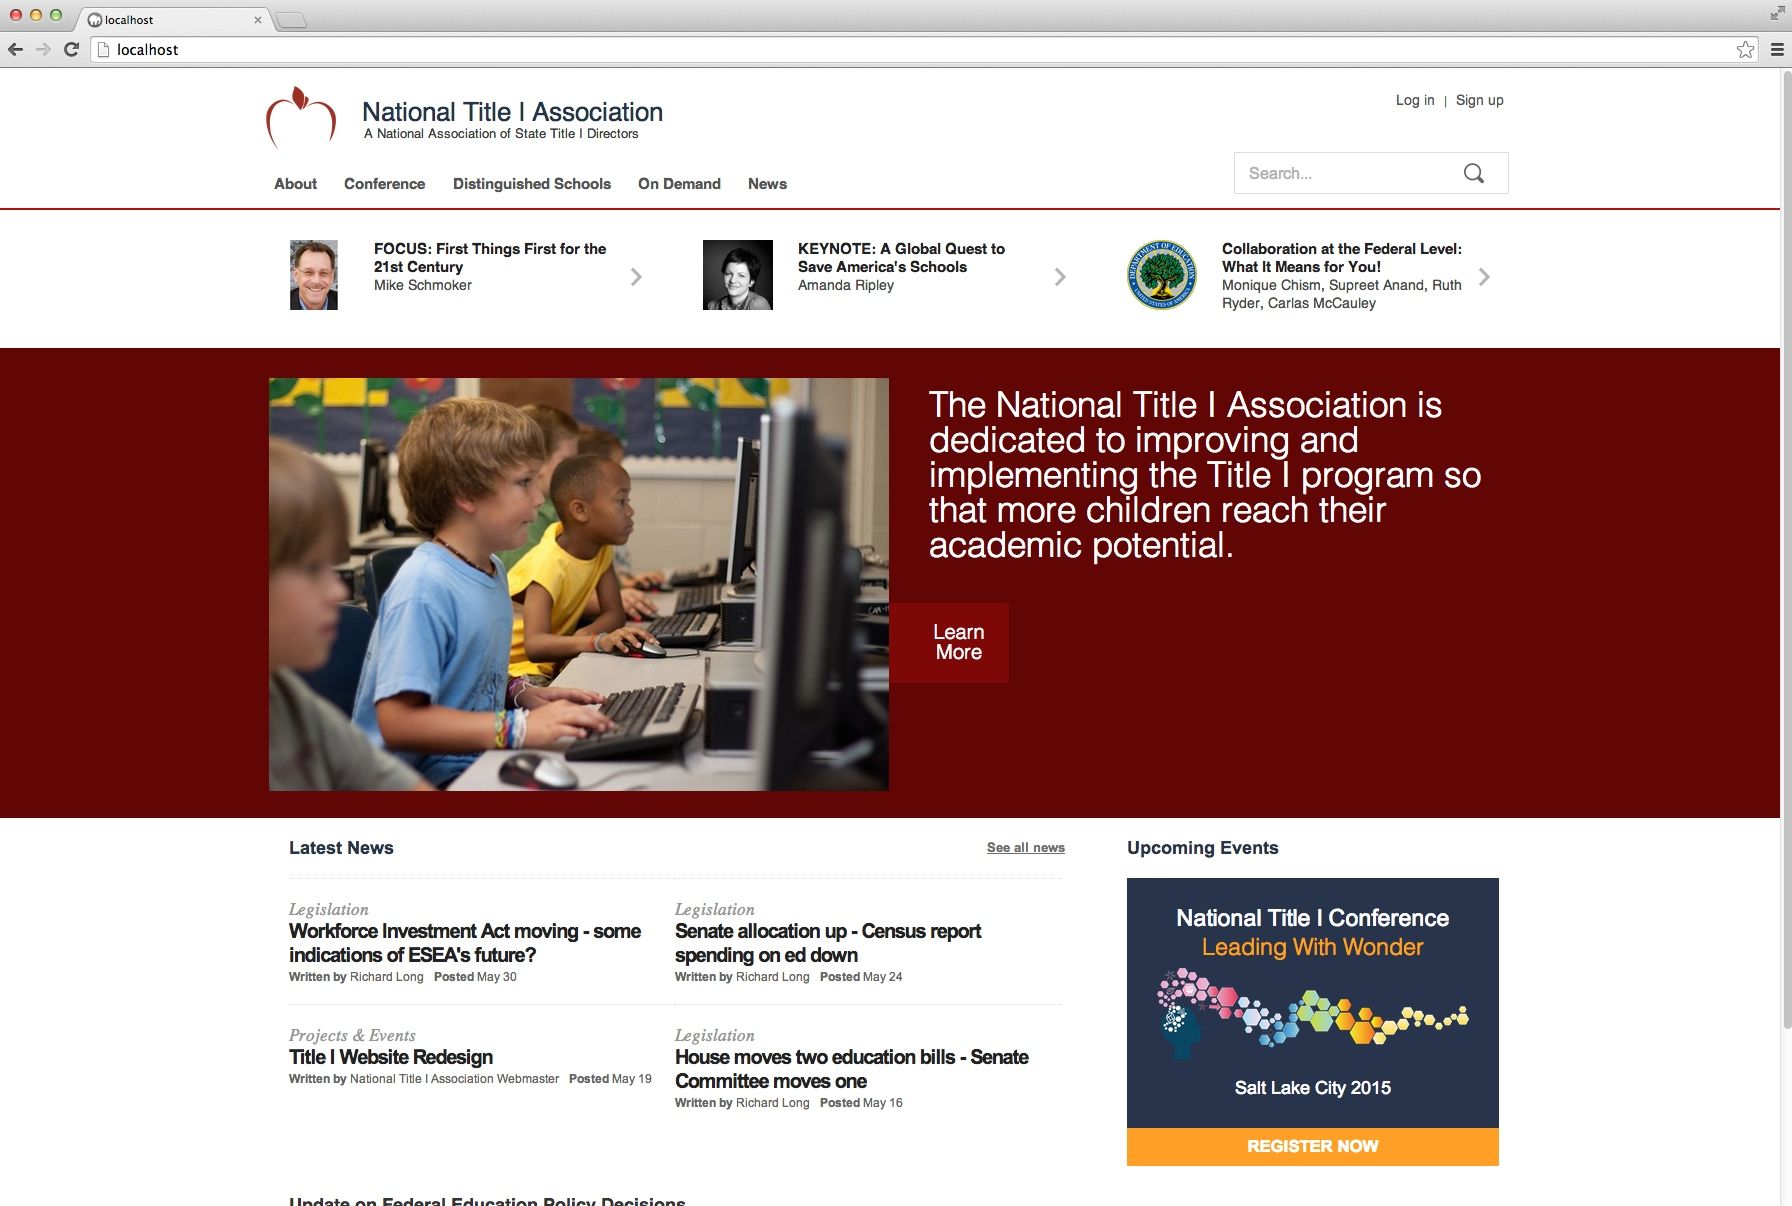
Task: Click the children at computers hero photo
Action: pos(578,584)
